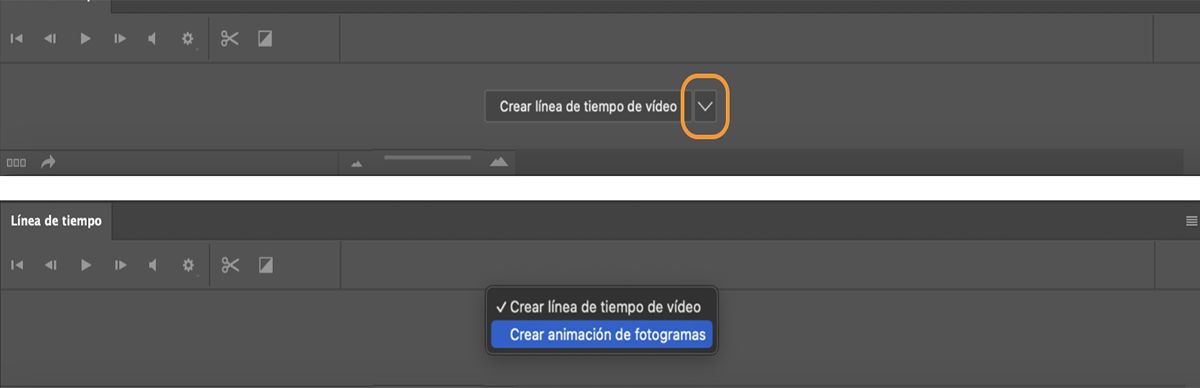Screen dimensions: 1200x388
Task: Mute audio in the Línea de tiempo tabbed panel
Action: (153, 265)
